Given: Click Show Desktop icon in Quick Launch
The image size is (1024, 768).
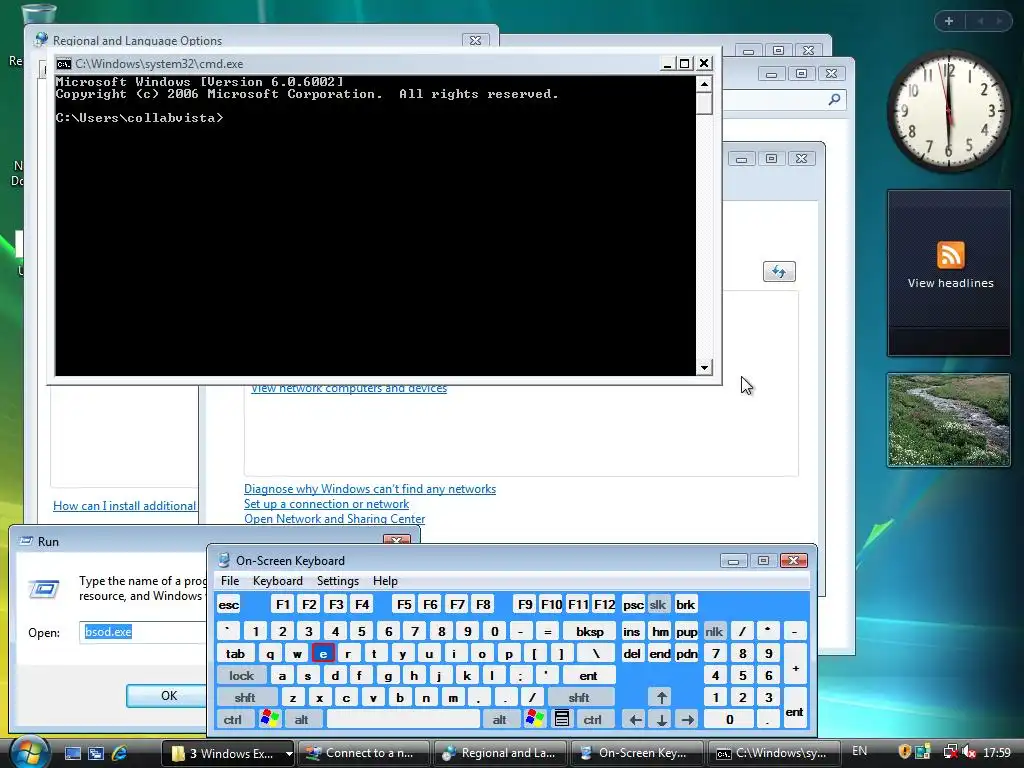Looking at the screenshot, I should click(x=72, y=753).
